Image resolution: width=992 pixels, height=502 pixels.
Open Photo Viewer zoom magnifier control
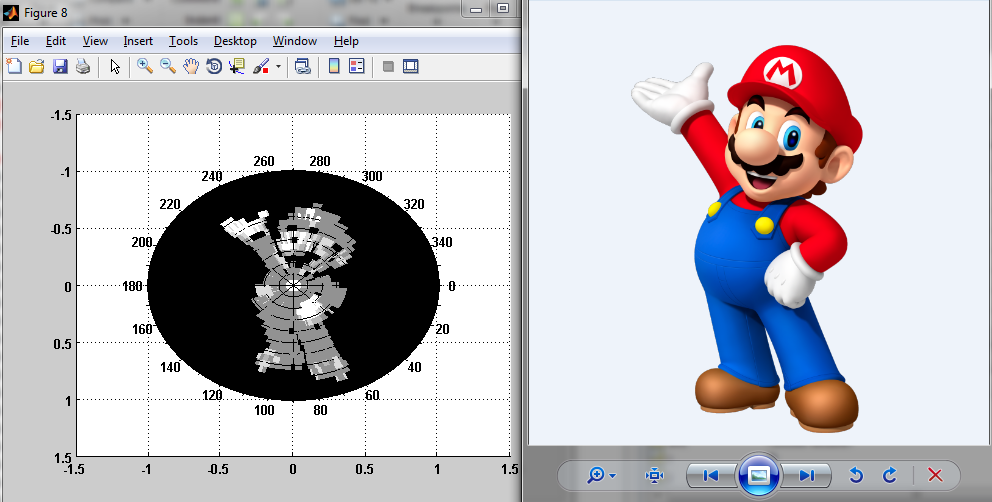(600, 475)
